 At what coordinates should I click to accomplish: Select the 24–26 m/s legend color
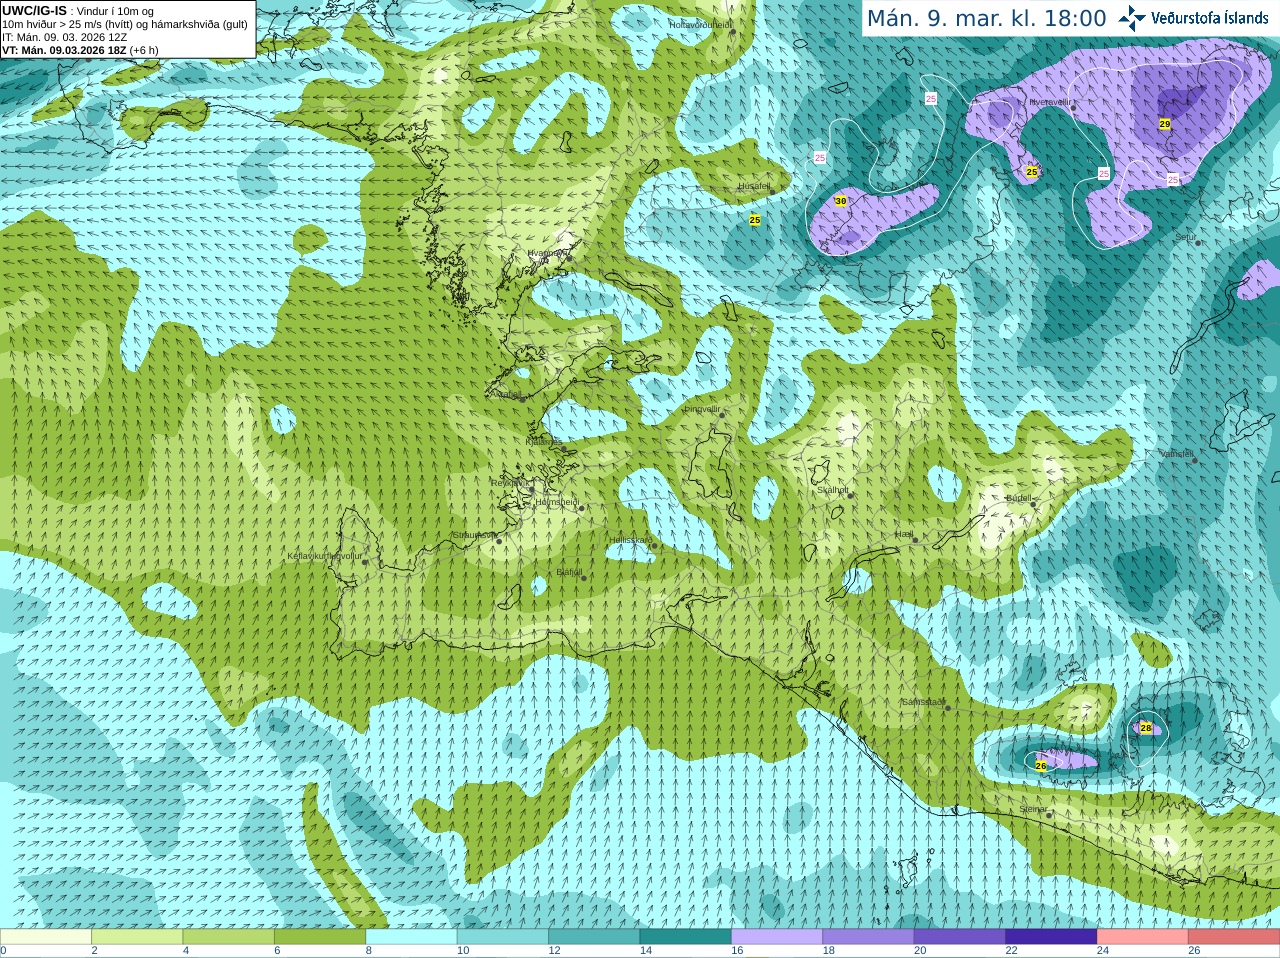[x=1143, y=937]
